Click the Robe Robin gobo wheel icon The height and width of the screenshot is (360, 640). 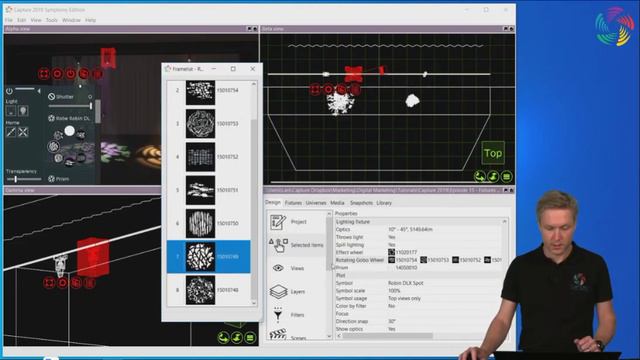pyautogui.click(x=51, y=118)
